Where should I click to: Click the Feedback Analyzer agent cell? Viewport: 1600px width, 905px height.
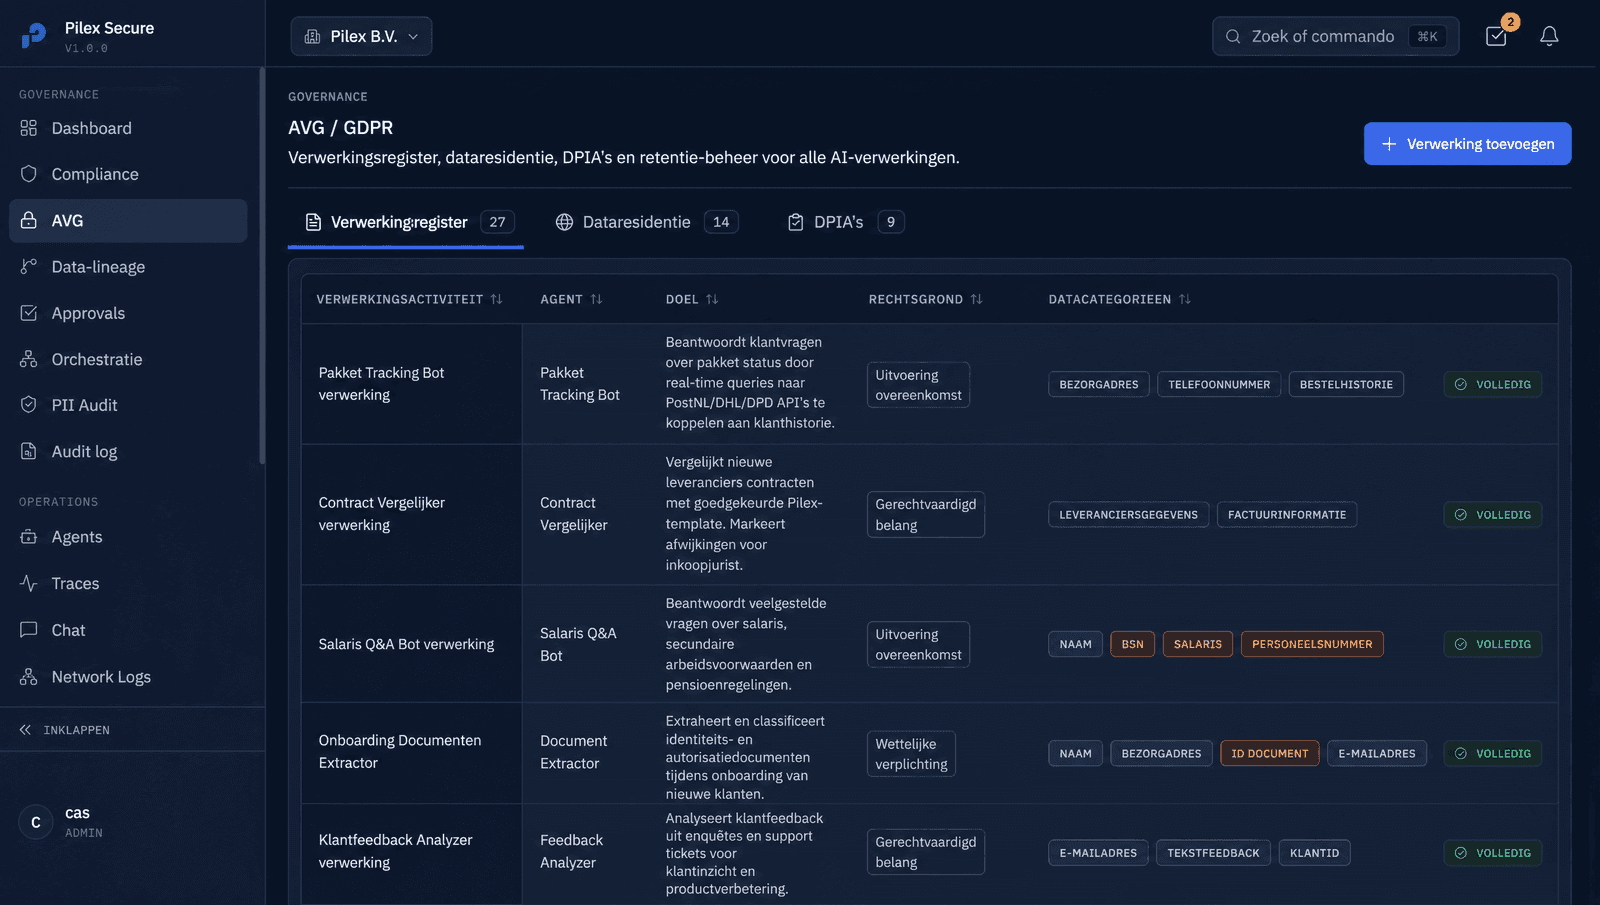[x=571, y=851]
